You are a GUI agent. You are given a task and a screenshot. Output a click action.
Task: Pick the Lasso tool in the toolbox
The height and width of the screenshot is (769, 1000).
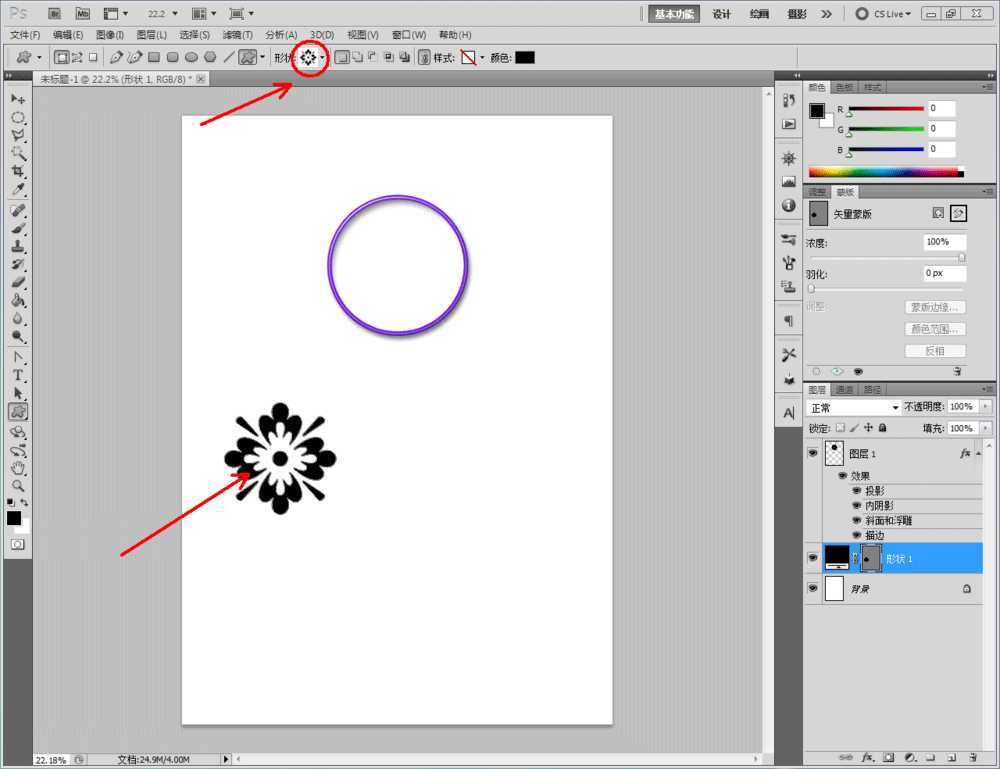18,136
